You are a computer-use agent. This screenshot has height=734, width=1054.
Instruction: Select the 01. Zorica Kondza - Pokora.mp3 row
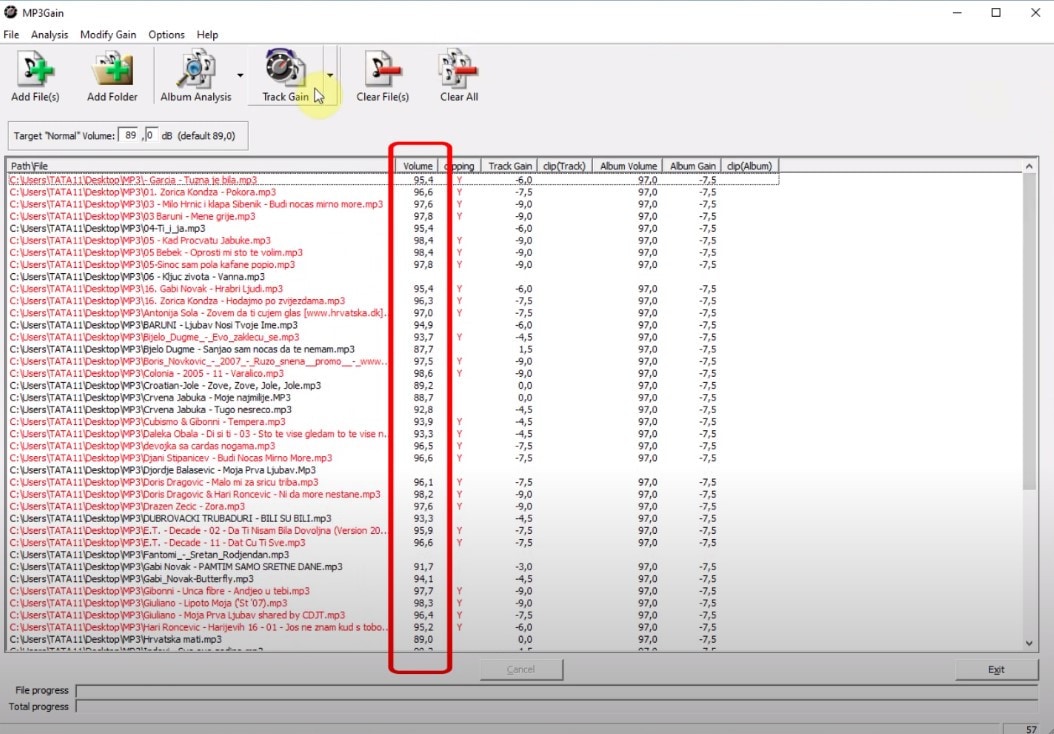tap(393, 192)
